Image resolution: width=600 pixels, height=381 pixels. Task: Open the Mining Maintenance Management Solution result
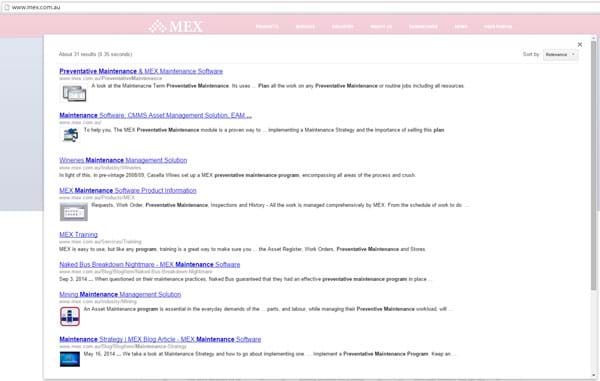click(120, 294)
